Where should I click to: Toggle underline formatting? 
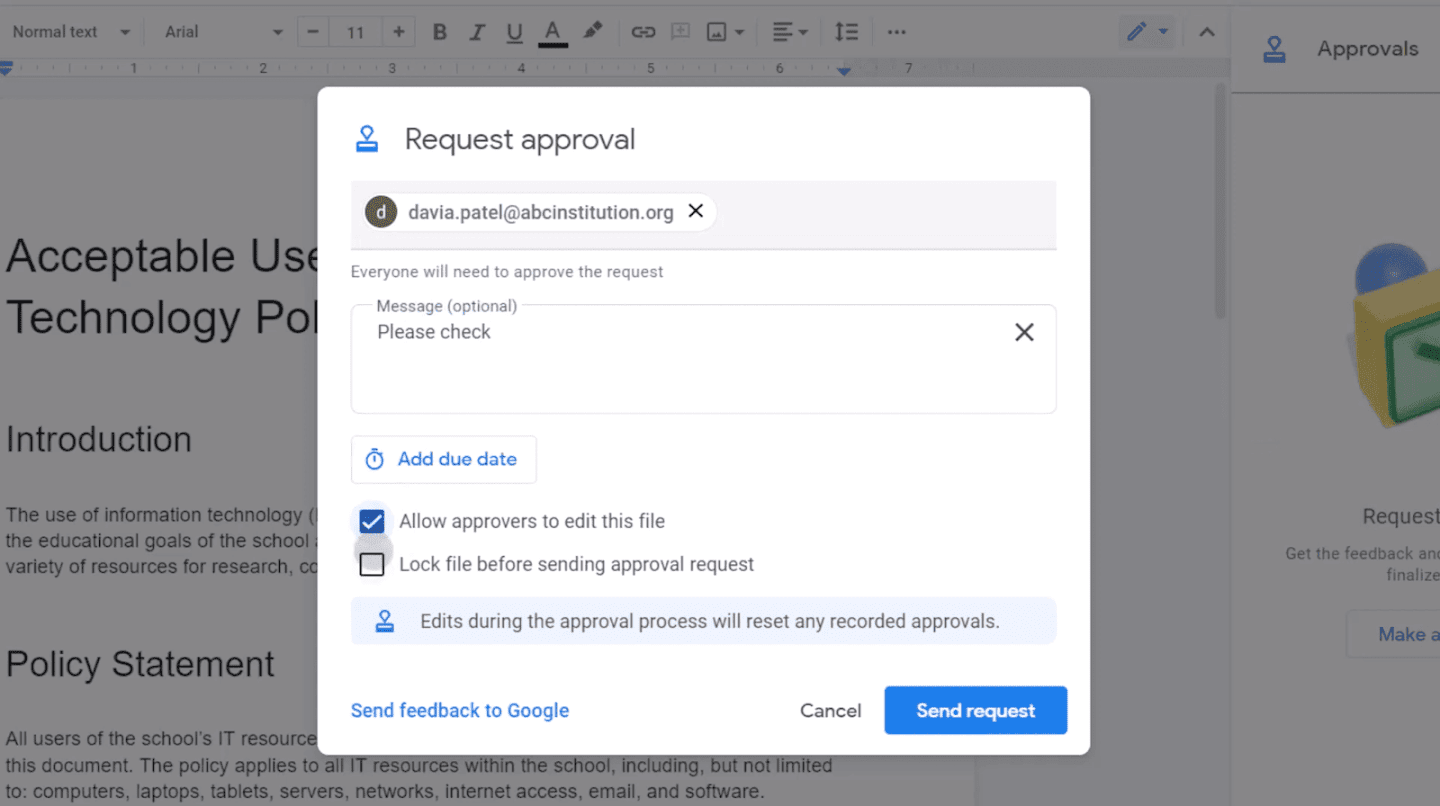514,32
